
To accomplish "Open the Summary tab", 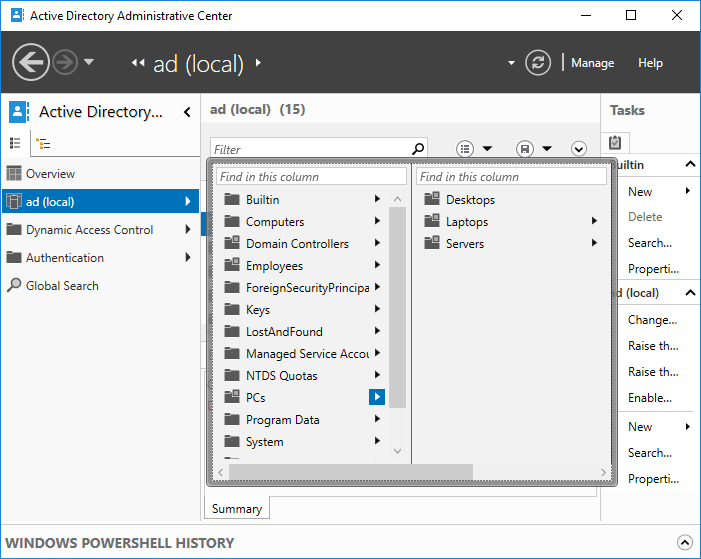I will [237, 508].
